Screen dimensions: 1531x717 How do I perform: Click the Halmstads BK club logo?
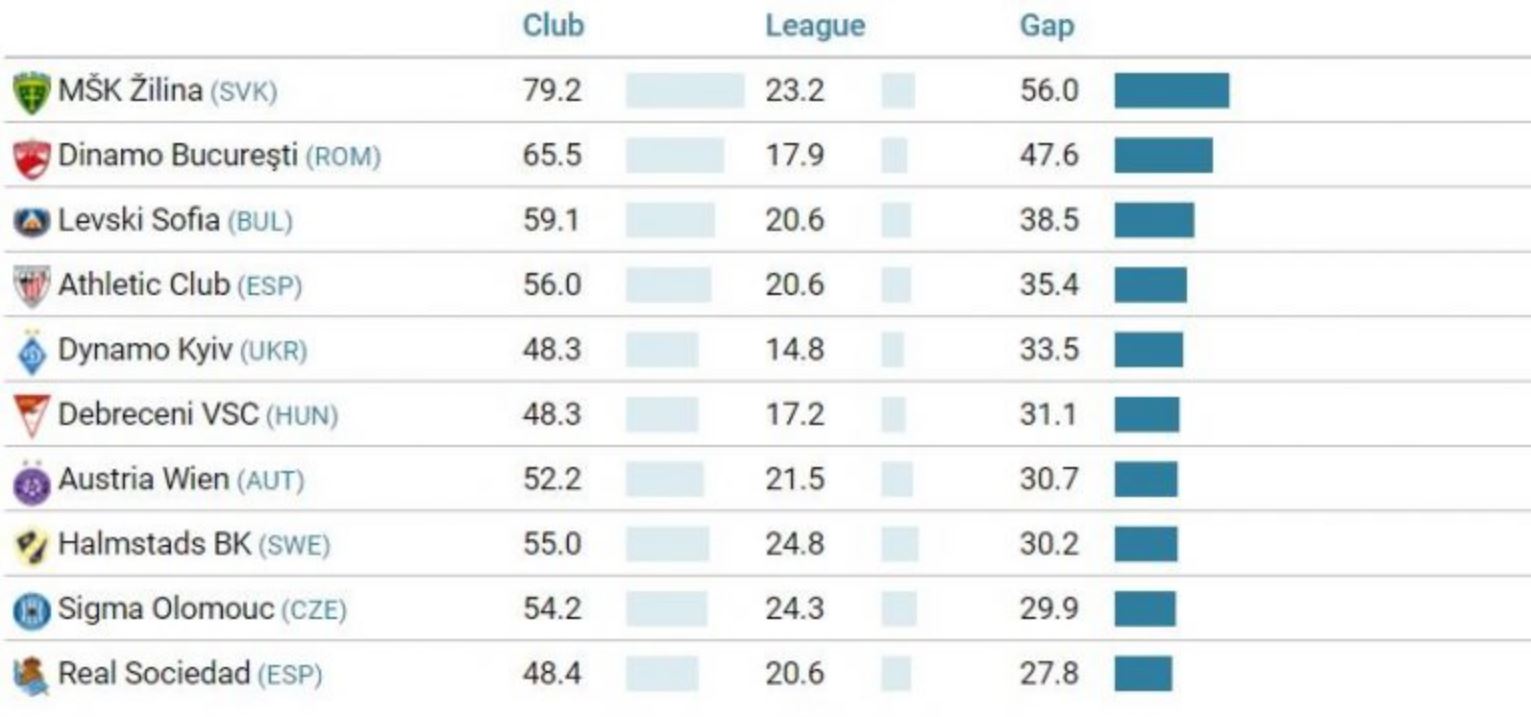pyautogui.click(x=31, y=546)
